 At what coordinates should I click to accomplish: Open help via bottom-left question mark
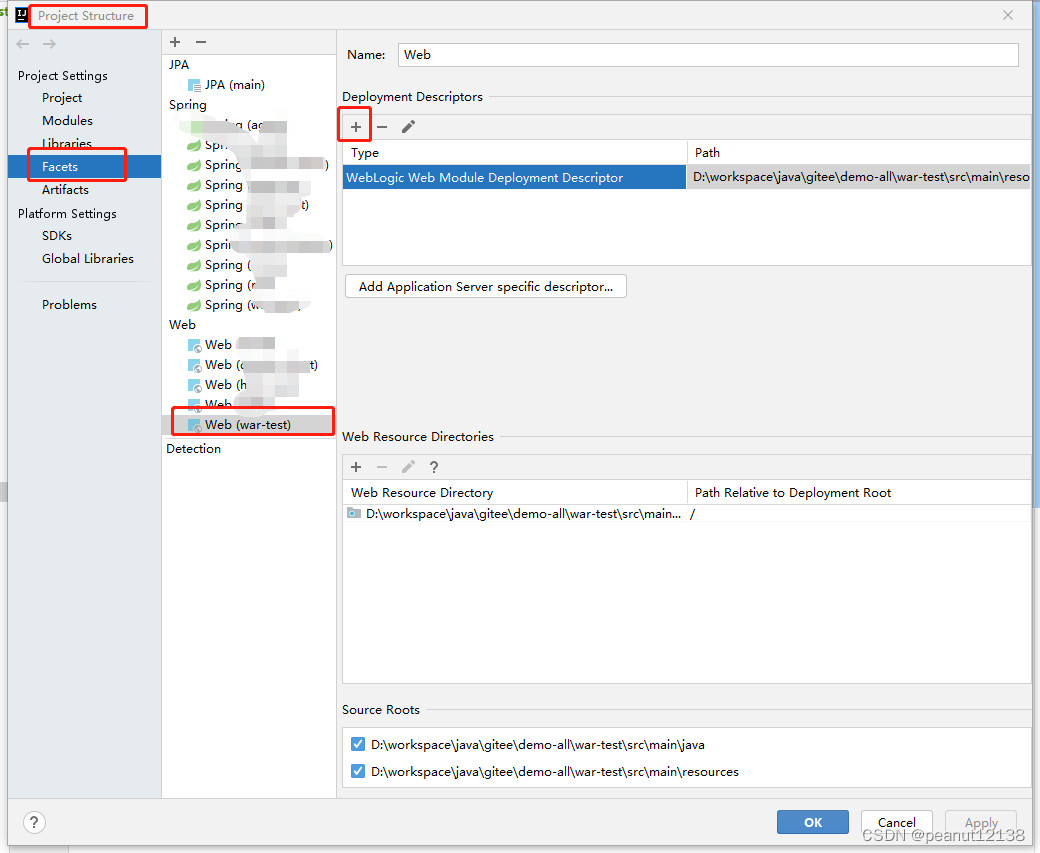[x=34, y=822]
